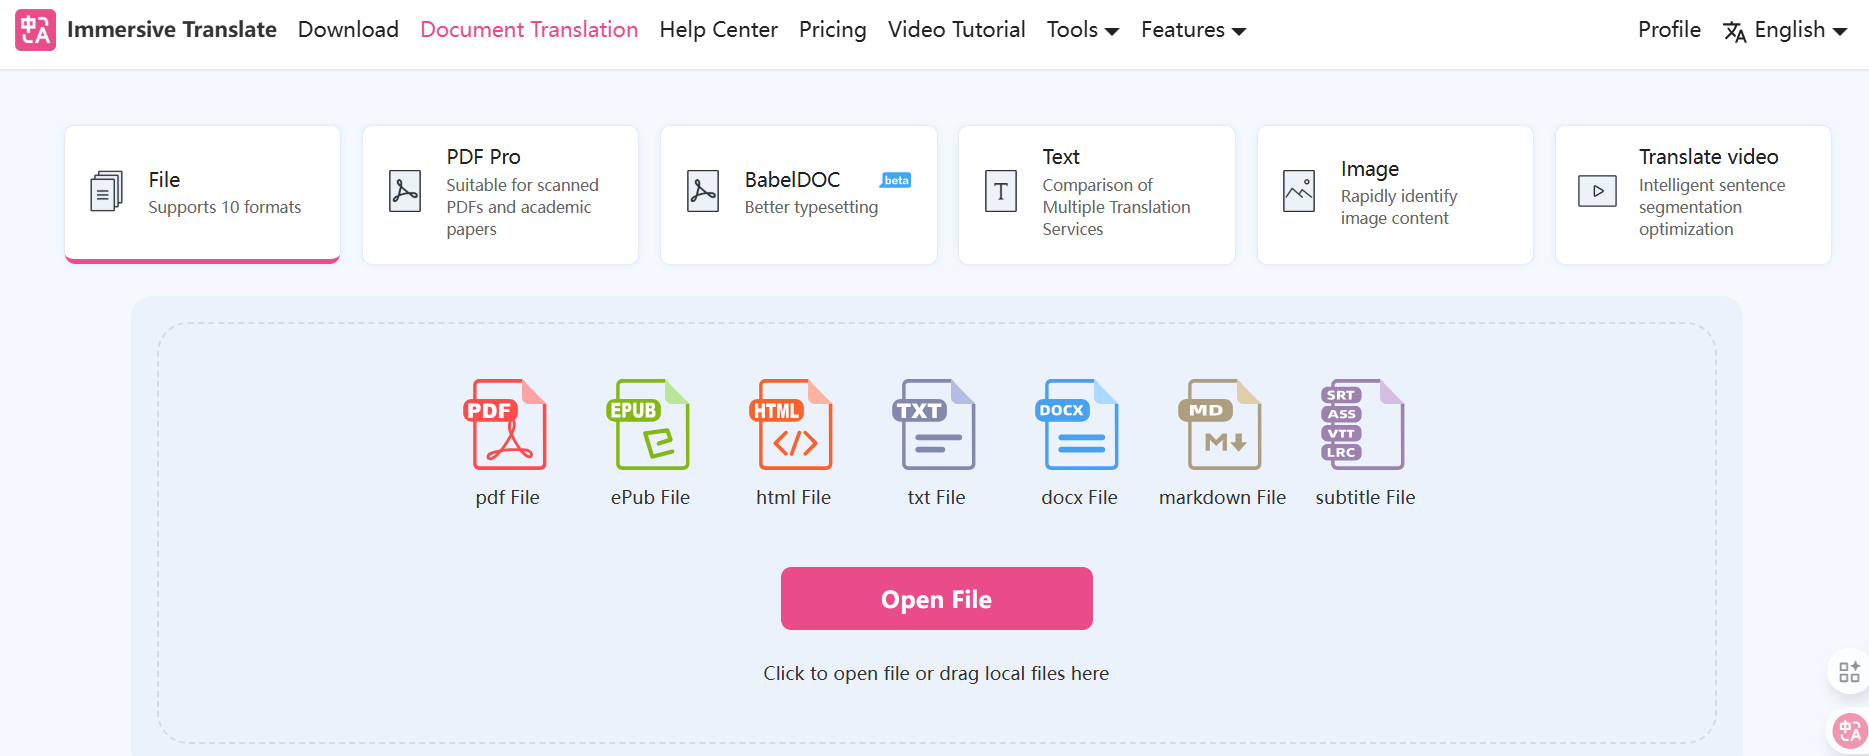Viewport: 1869px width, 756px height.
Task: Expand the Tools dropdown menu
Action: point(1082,30)
